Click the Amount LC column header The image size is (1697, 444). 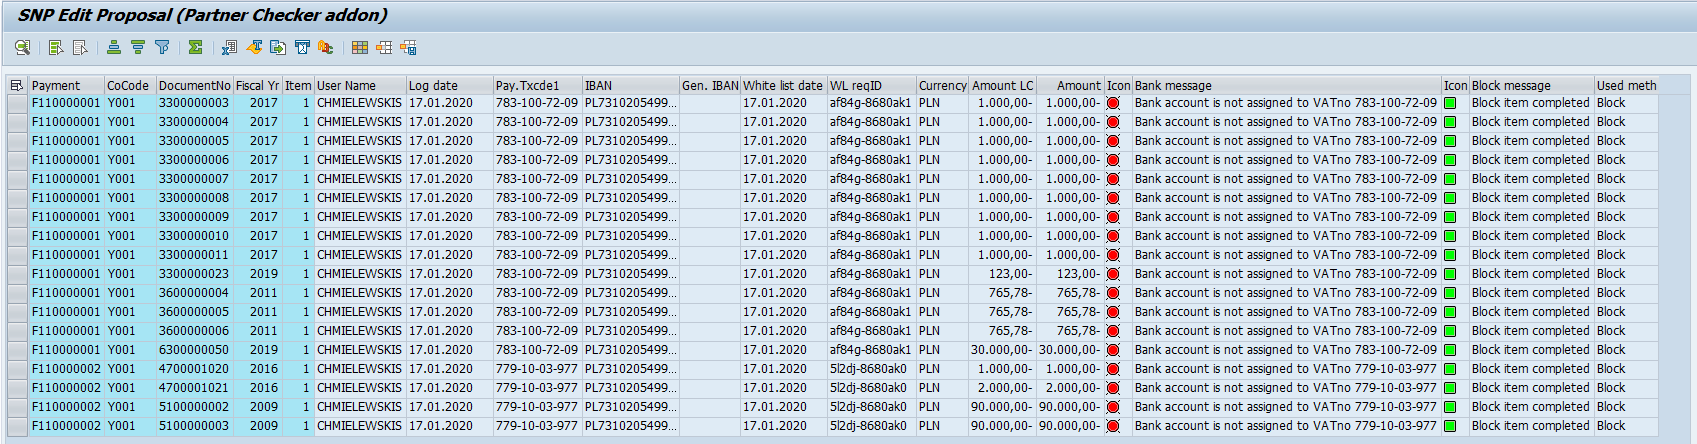(1002, 86)
